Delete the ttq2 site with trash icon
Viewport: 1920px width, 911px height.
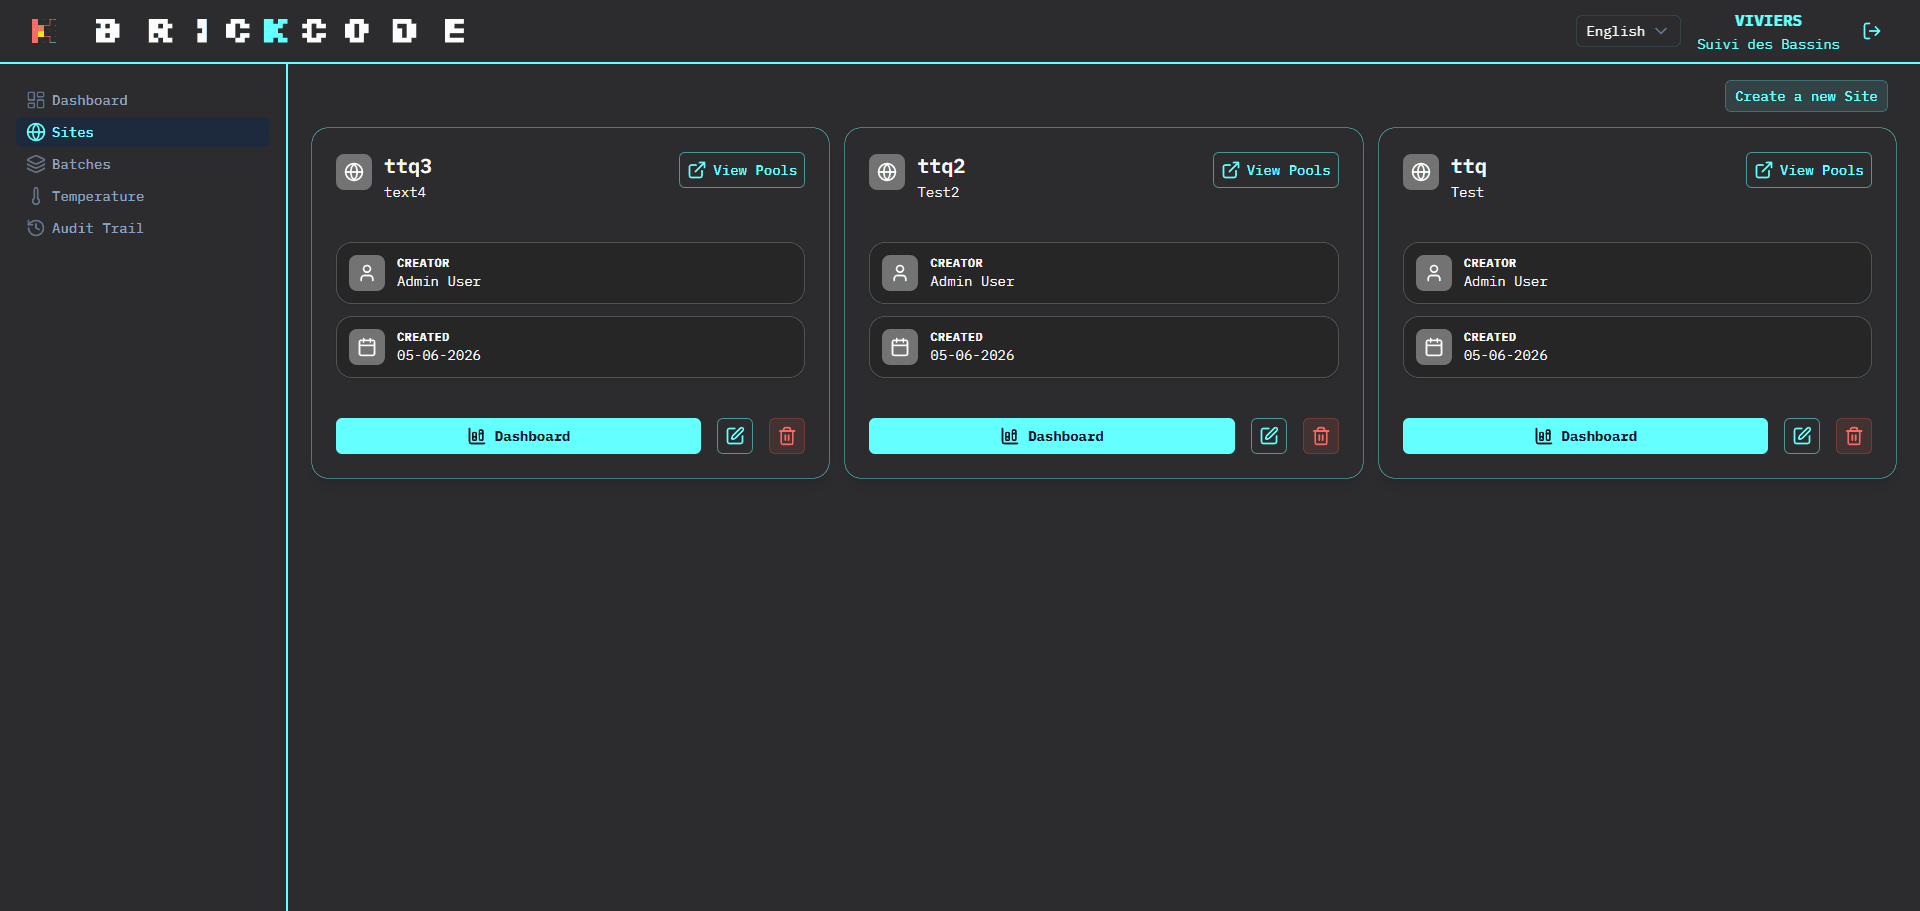click(x=1321, y=436)
